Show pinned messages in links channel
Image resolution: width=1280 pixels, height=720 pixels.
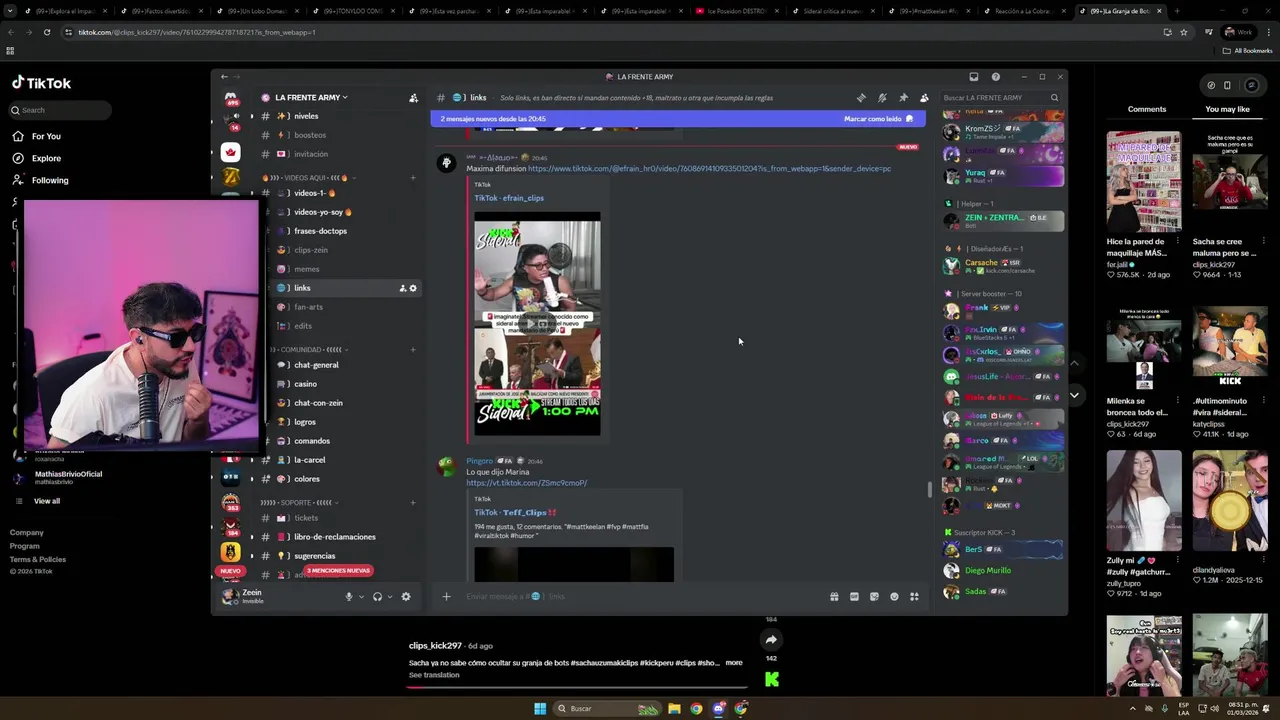coord(903,98)
